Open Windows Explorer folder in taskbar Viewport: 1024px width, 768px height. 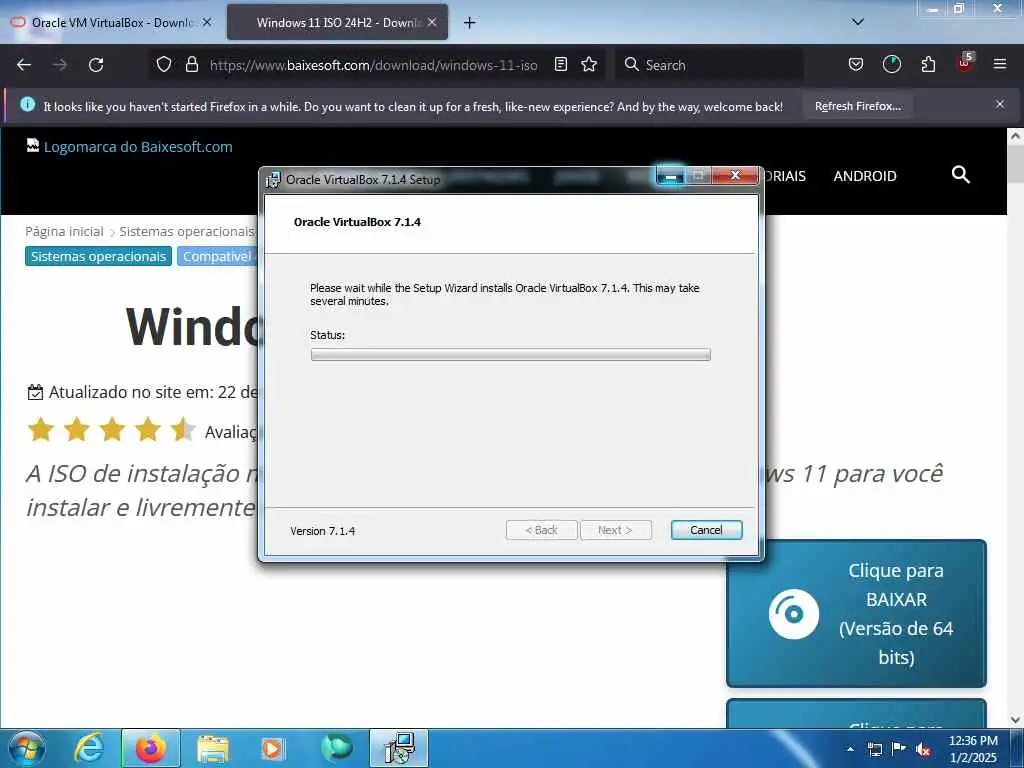[213, 748]
